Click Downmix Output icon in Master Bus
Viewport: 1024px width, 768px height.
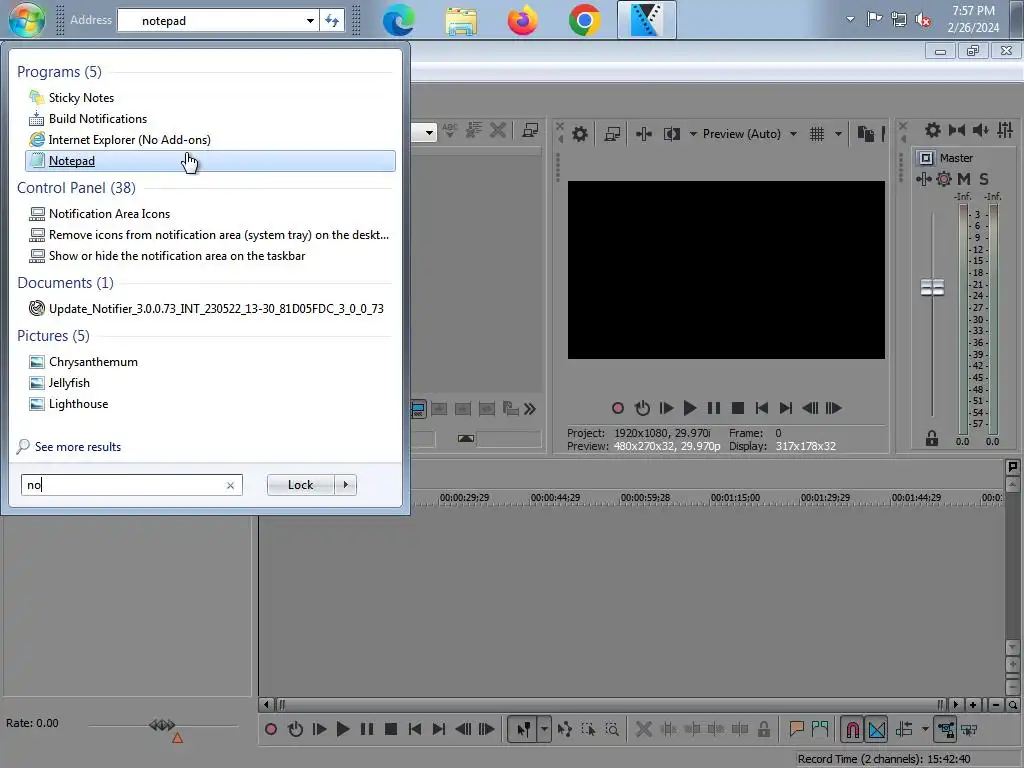(957, 131)
